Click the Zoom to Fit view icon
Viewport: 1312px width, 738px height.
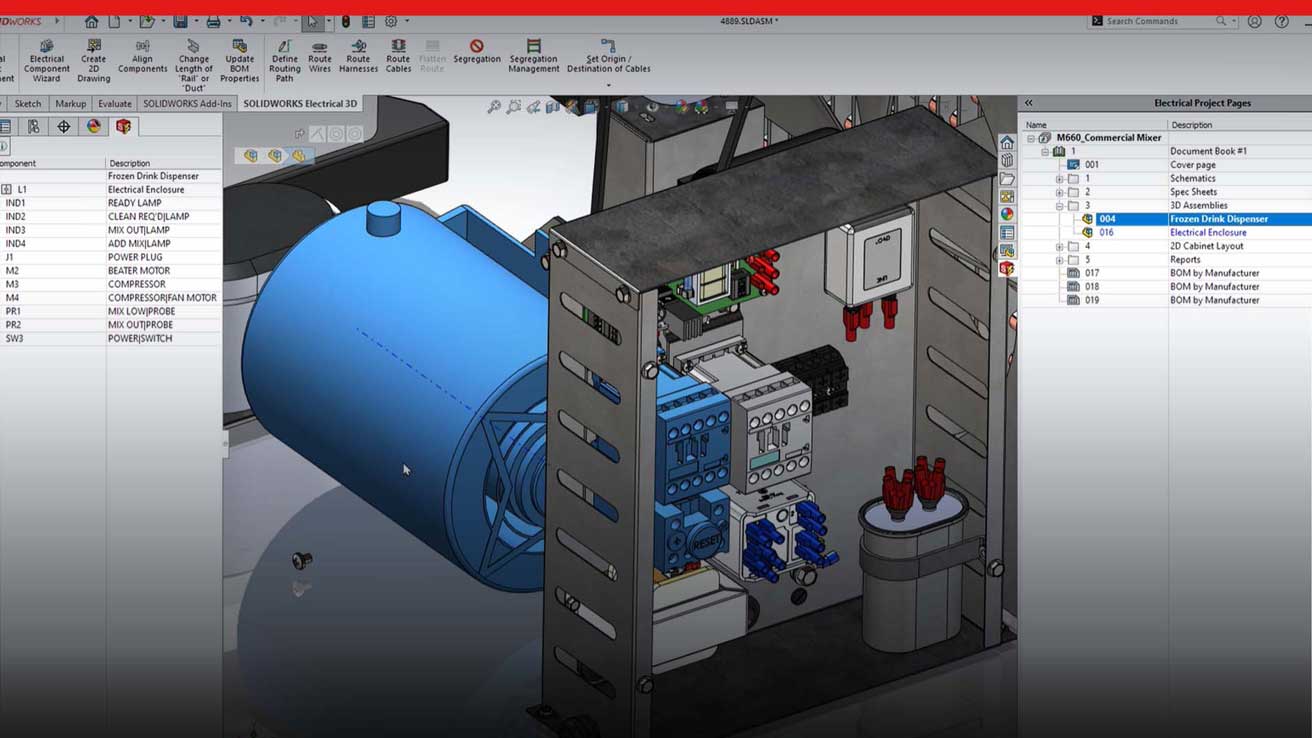[x=494, y=107]
